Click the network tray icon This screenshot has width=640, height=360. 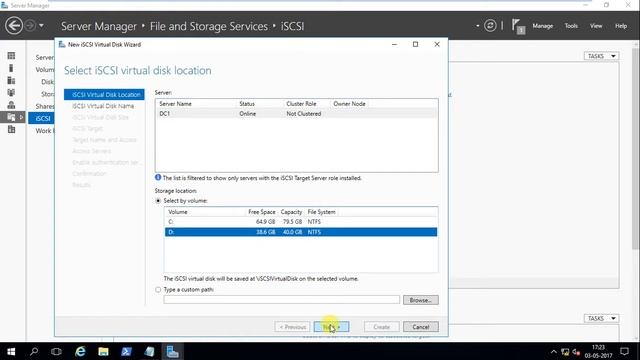565,351
